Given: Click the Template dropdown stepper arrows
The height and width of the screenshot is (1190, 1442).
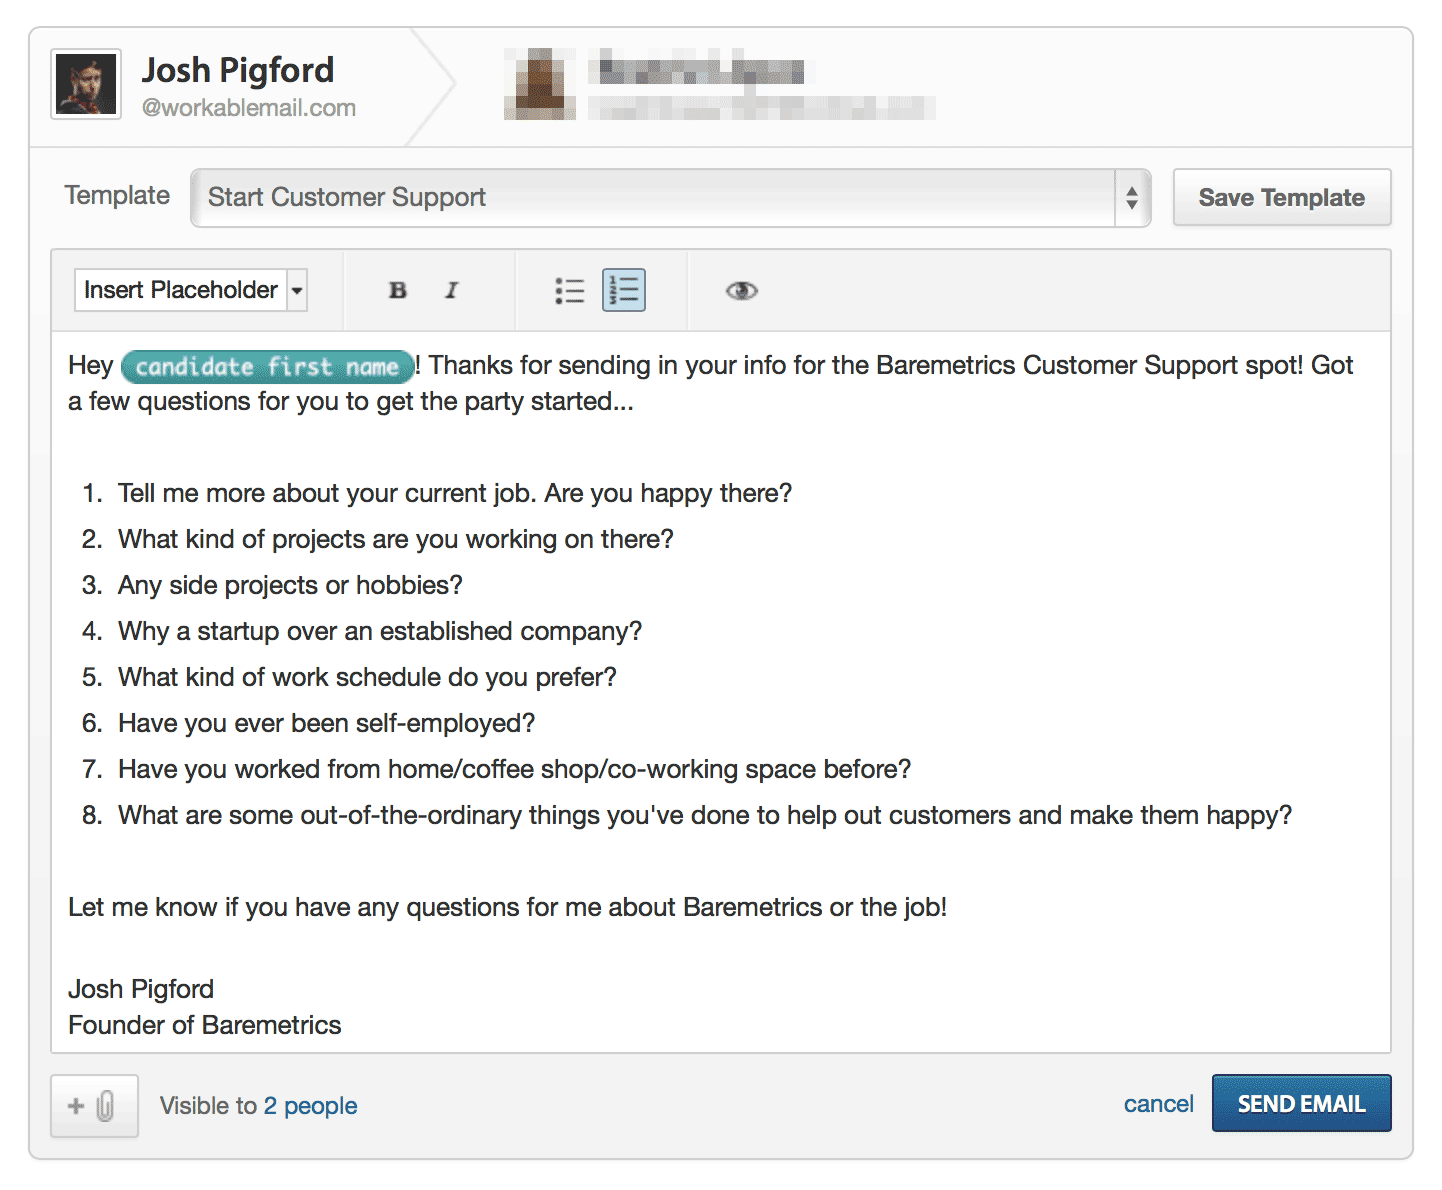Looking at the screenshot, I should pos(1132,197).
